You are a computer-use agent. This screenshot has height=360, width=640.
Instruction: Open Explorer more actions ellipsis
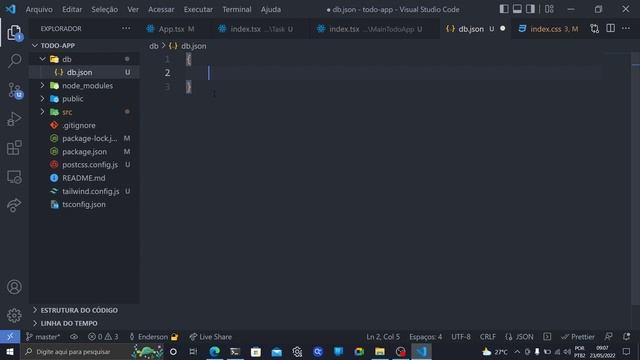coord(126,29)
